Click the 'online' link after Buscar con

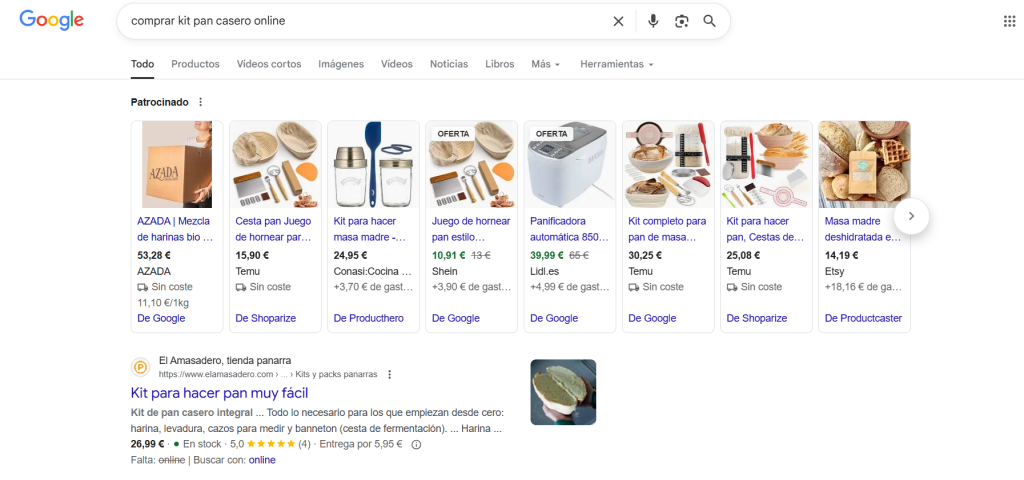tap(262, 460)
